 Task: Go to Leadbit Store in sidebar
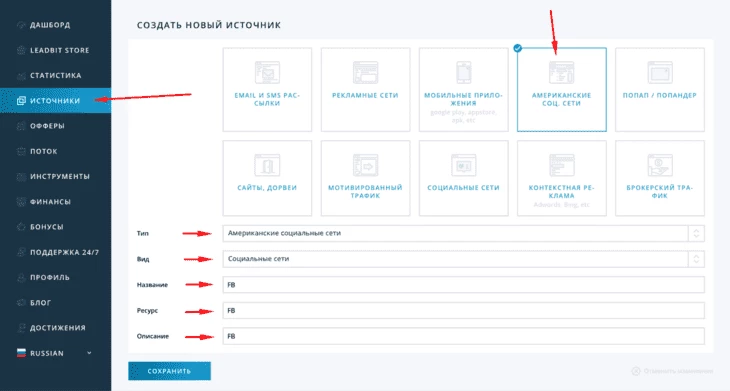coord(55,50)
